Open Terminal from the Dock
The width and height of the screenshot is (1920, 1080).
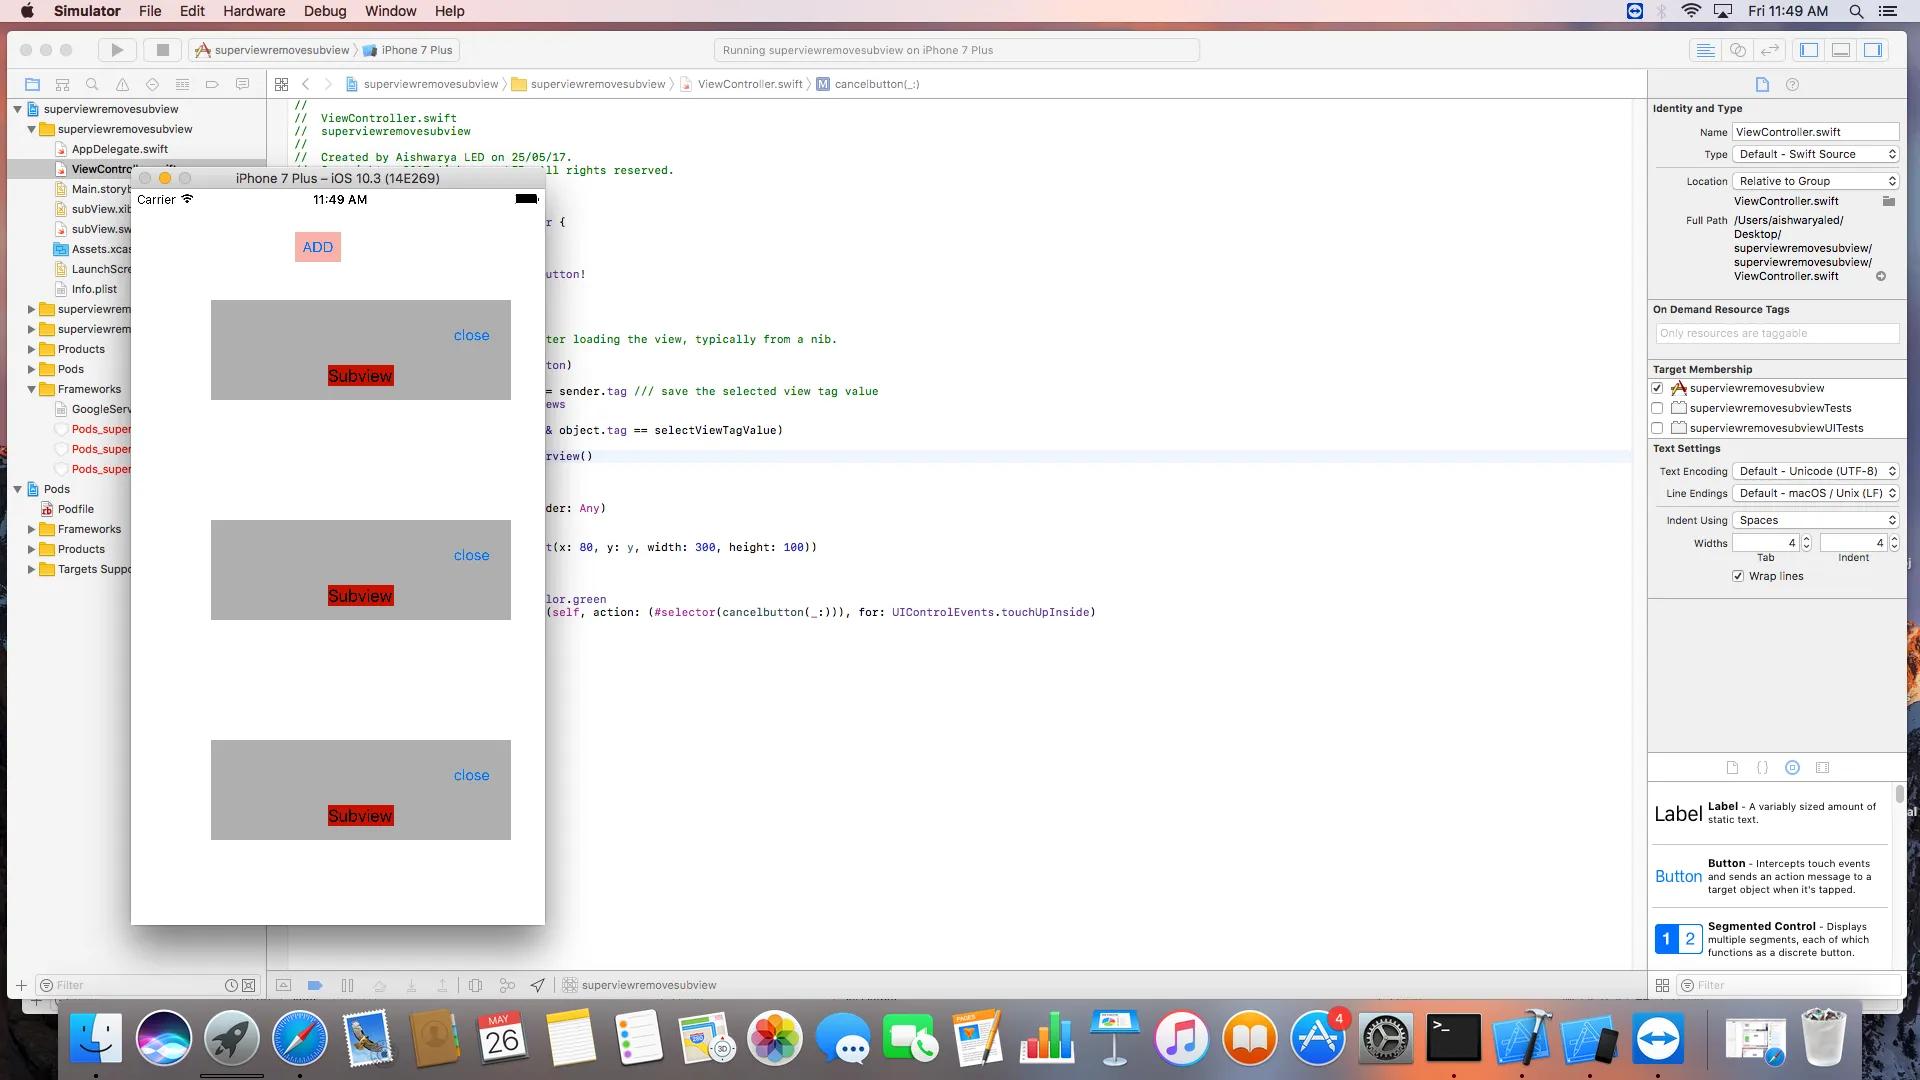(1453, 1039)
